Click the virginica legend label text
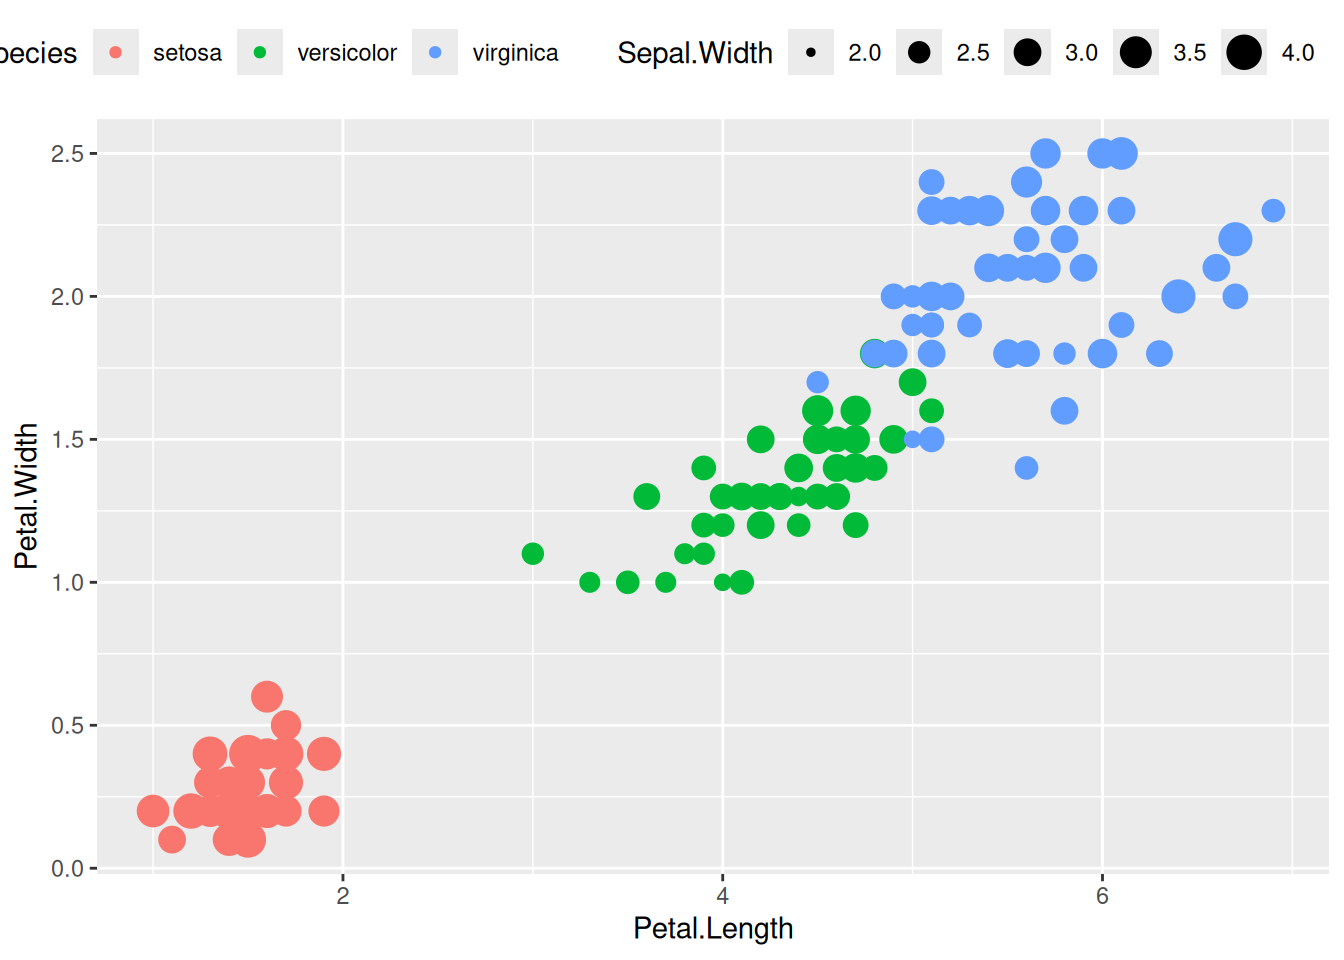The image size is (1344, 960). point(515,53)
